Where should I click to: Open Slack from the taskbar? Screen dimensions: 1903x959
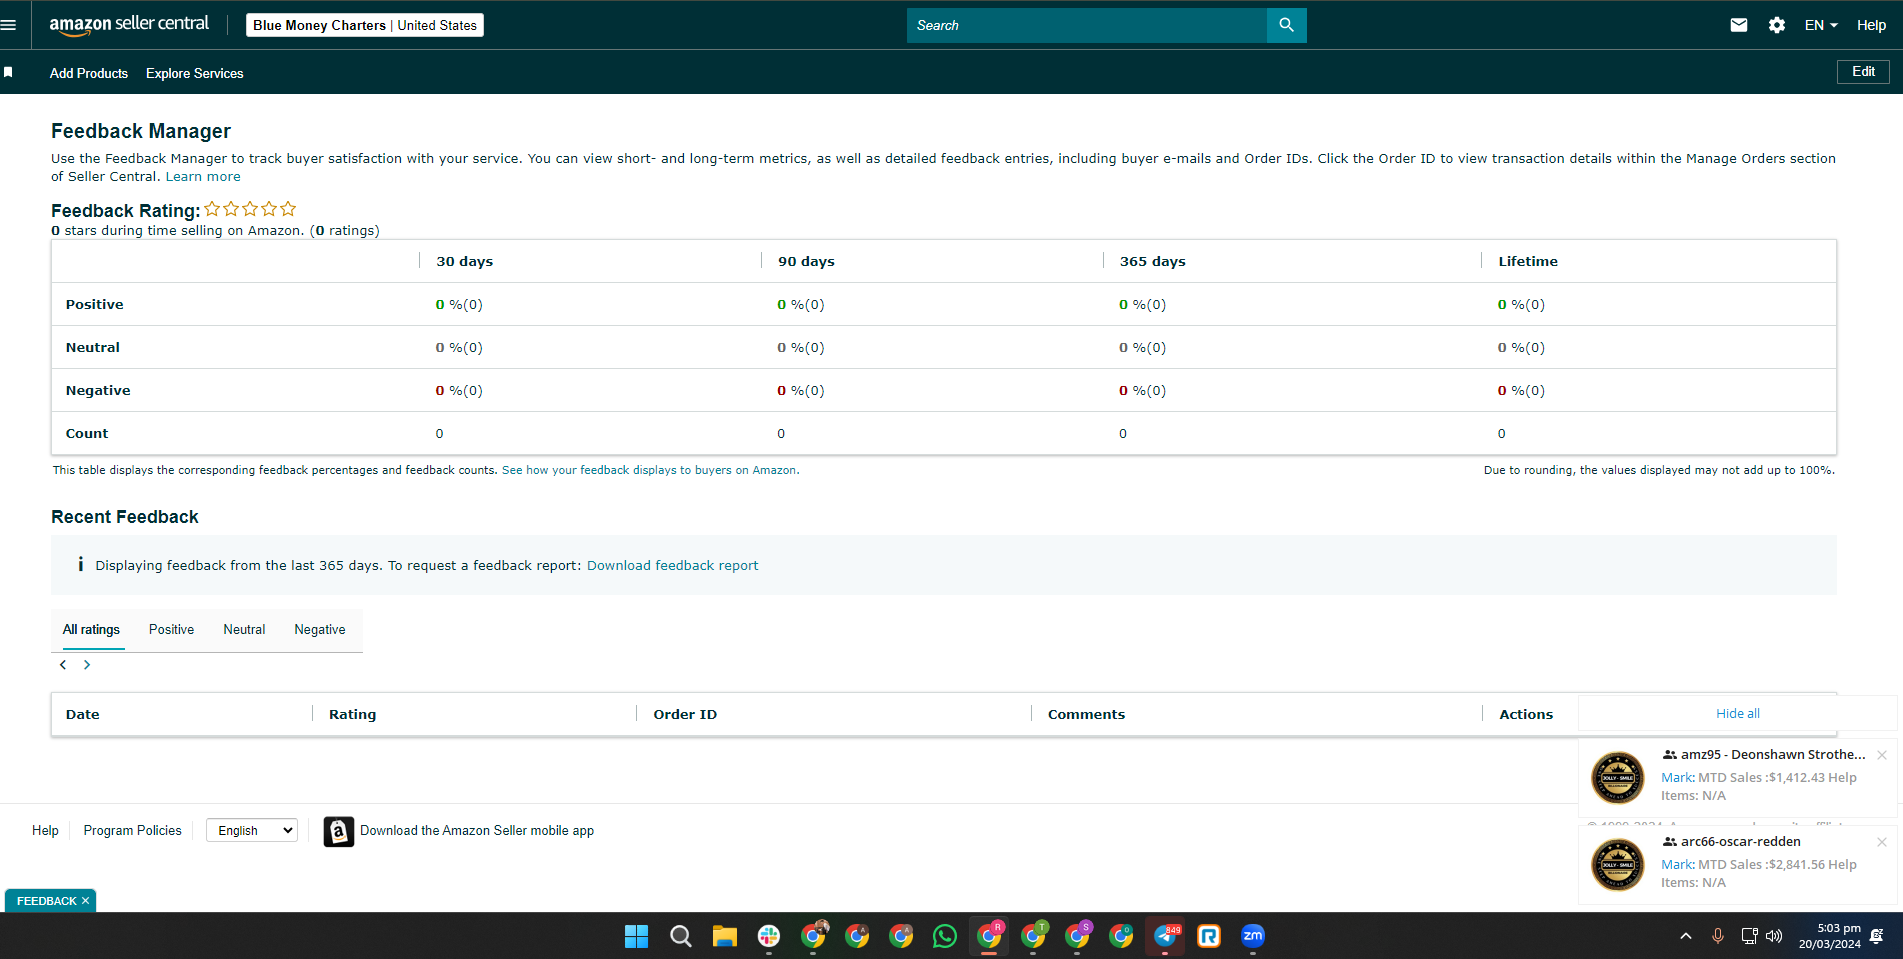click(769, 936)
